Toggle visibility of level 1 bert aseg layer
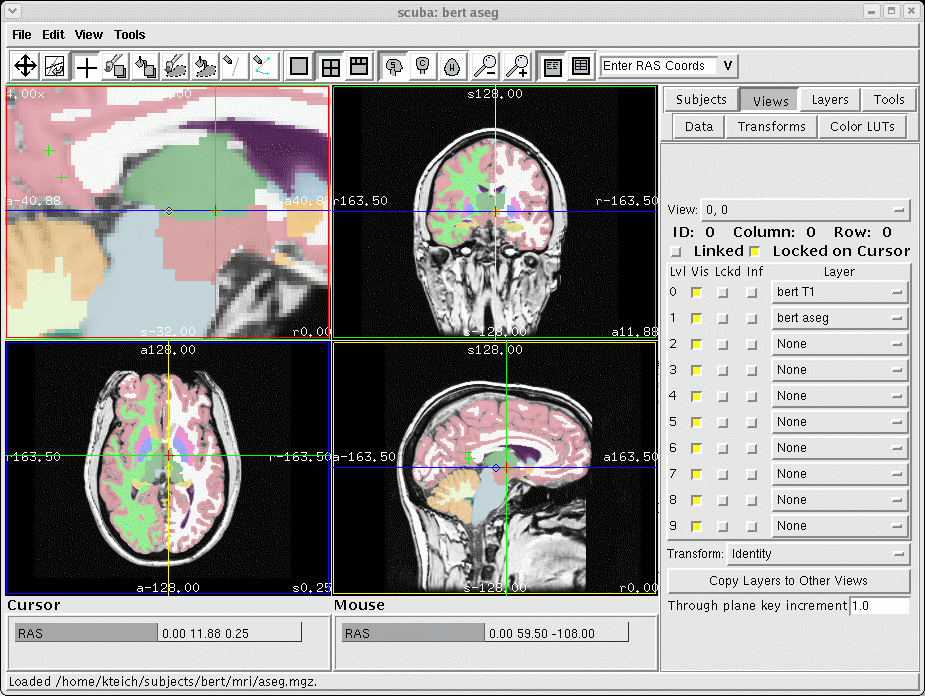Screen dimensions: 925x696 coord(696,318)
